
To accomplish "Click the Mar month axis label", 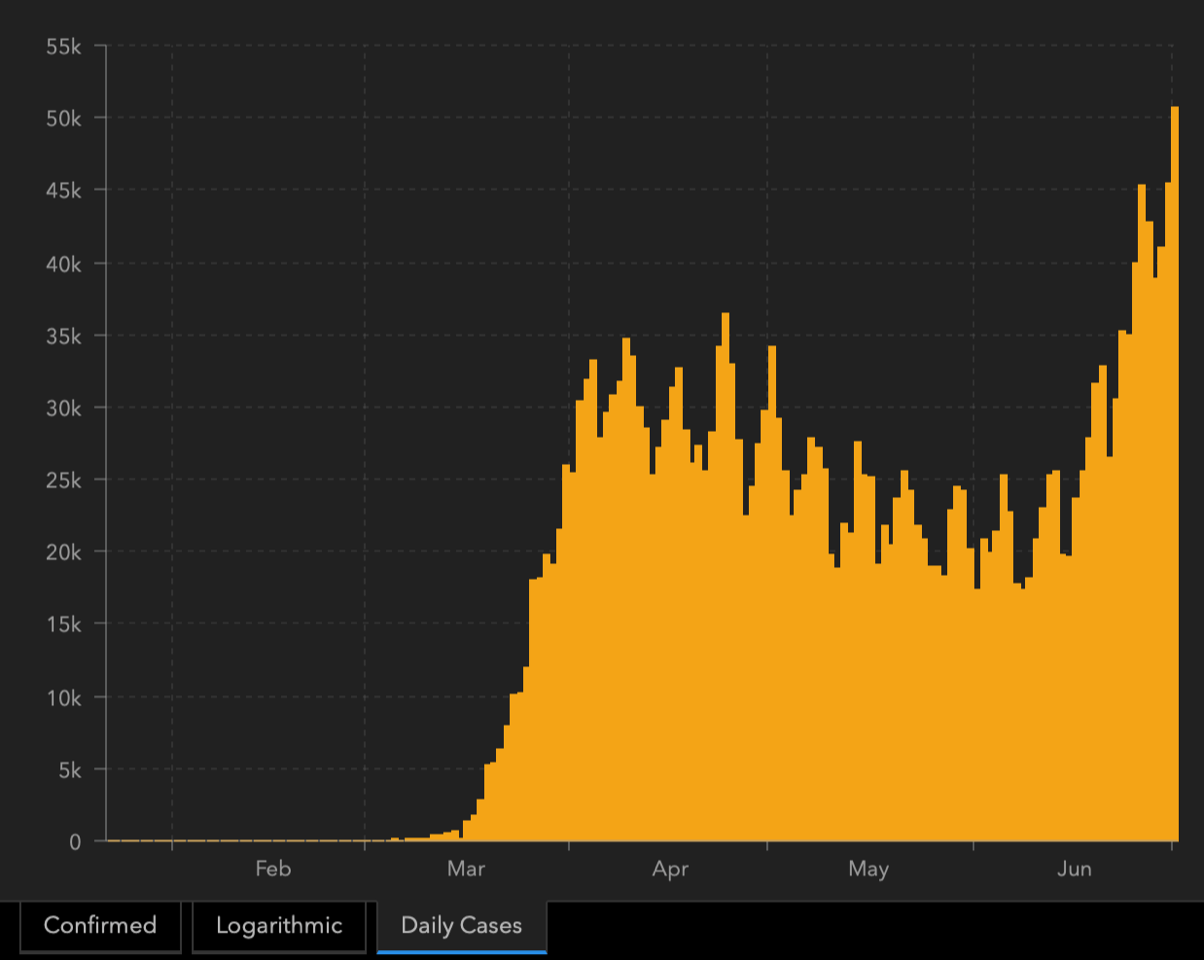I will click(466, 869).
